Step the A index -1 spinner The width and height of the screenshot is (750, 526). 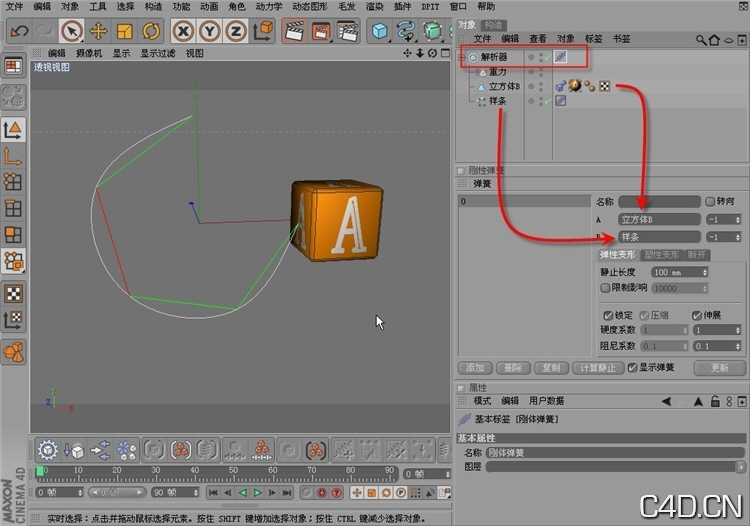[738, 219]
